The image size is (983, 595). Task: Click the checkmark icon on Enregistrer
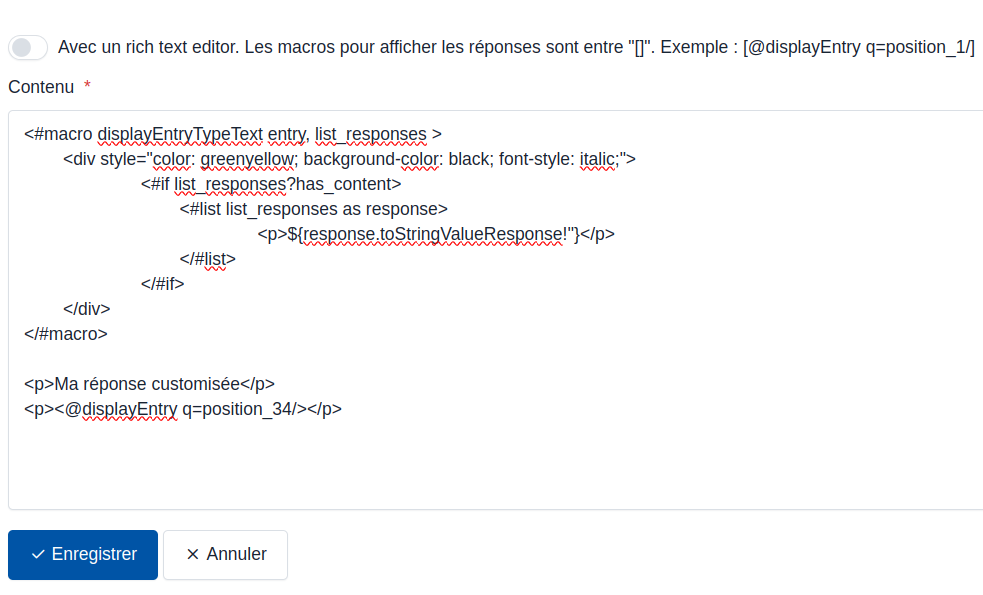tap(38, 554)
